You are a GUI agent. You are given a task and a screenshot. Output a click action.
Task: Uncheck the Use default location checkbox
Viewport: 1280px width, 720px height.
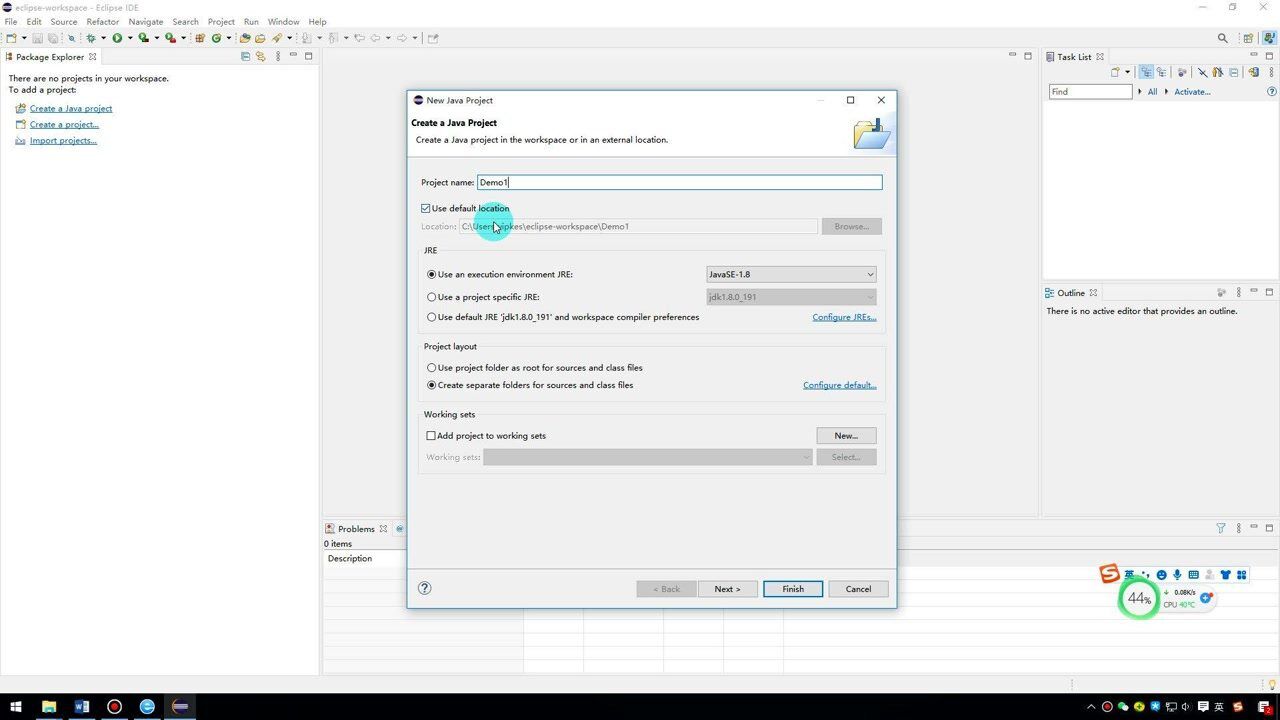click(426, 209)
